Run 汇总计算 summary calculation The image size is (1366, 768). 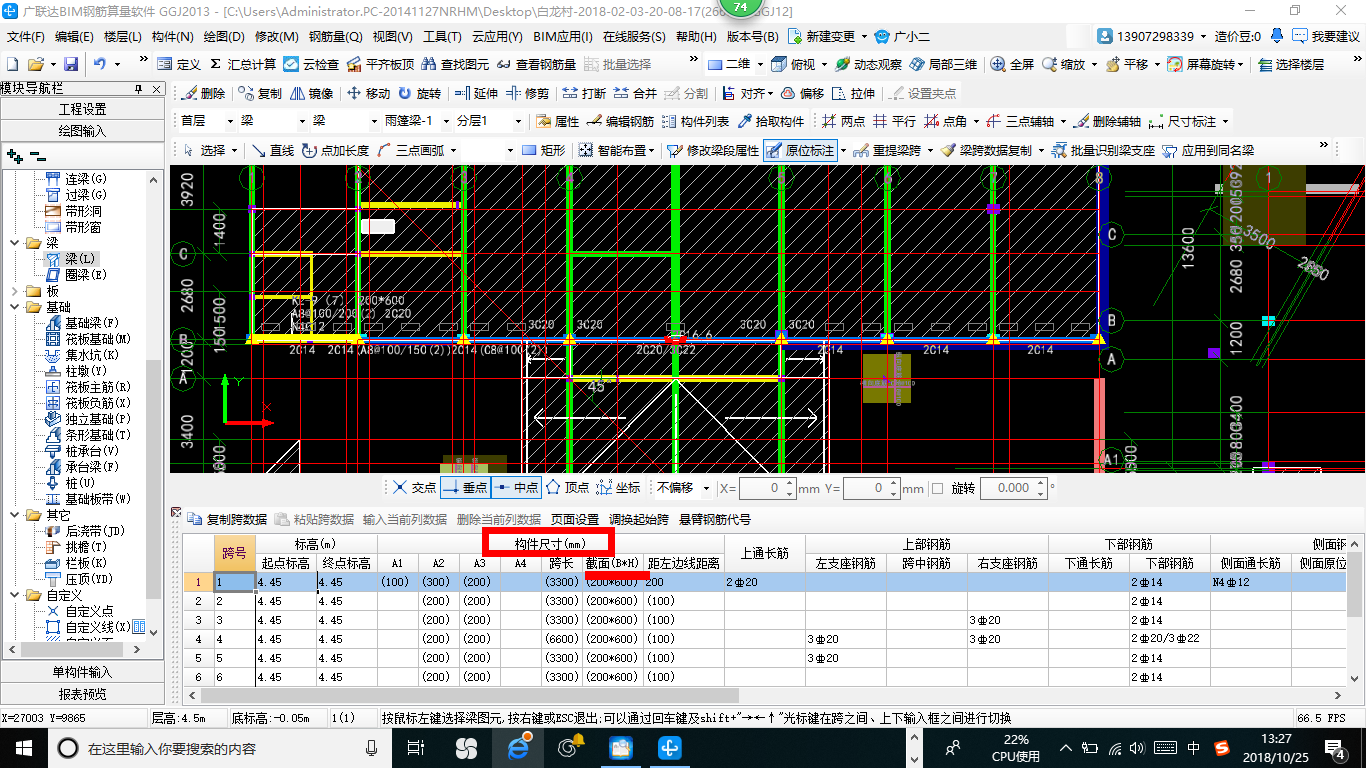click(243, 64)
